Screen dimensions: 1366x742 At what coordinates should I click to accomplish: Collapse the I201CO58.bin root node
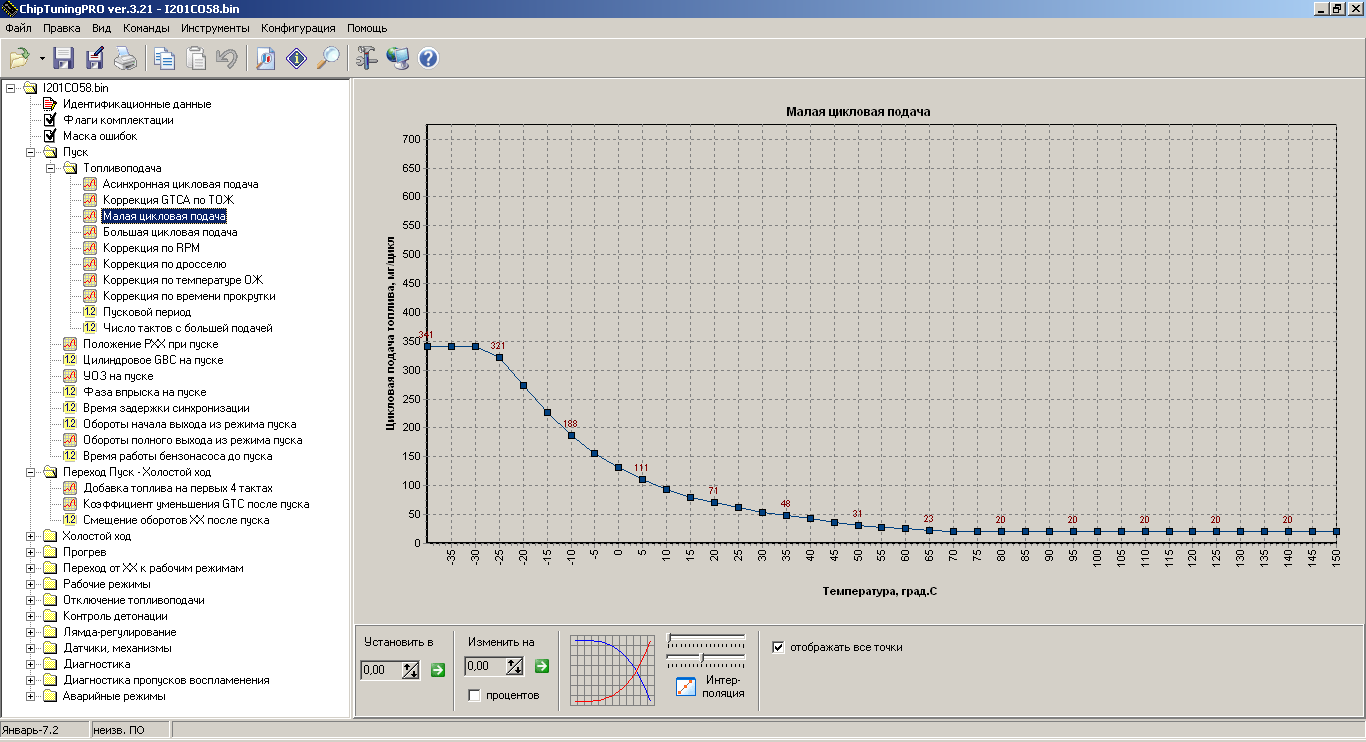[11, 88]
